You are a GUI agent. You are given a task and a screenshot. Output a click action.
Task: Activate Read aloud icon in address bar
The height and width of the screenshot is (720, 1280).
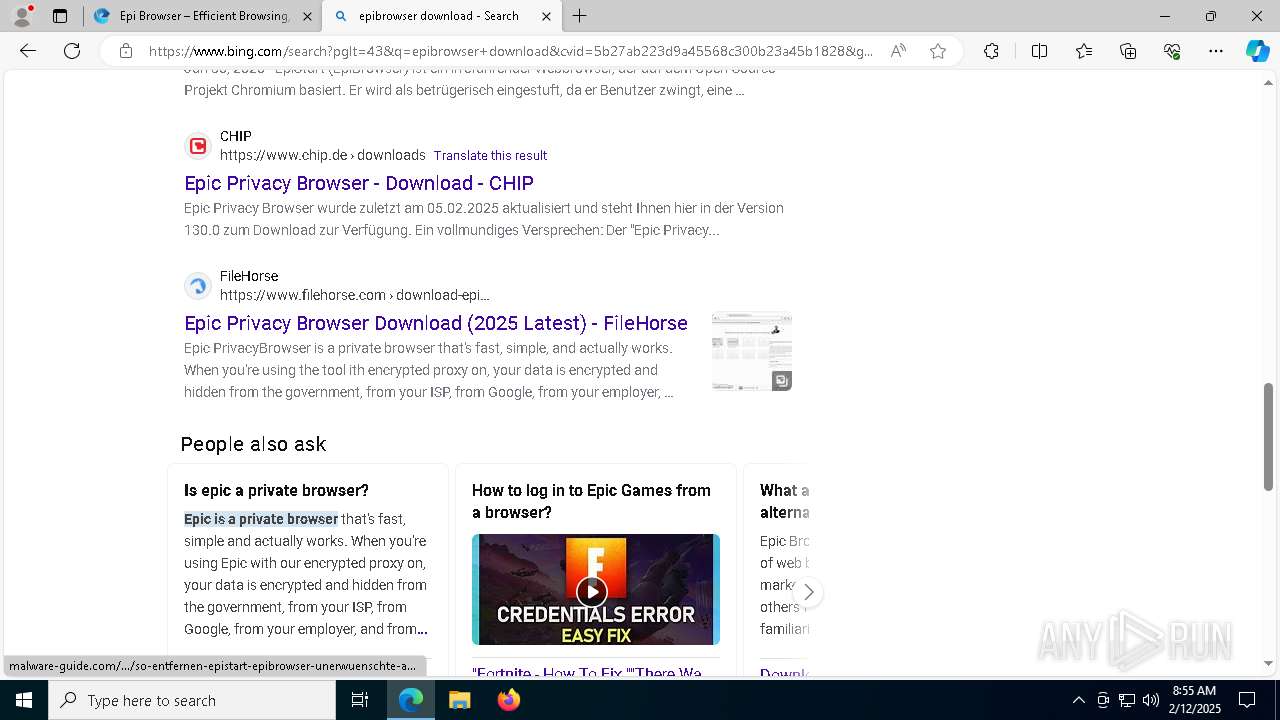point(898,51)
